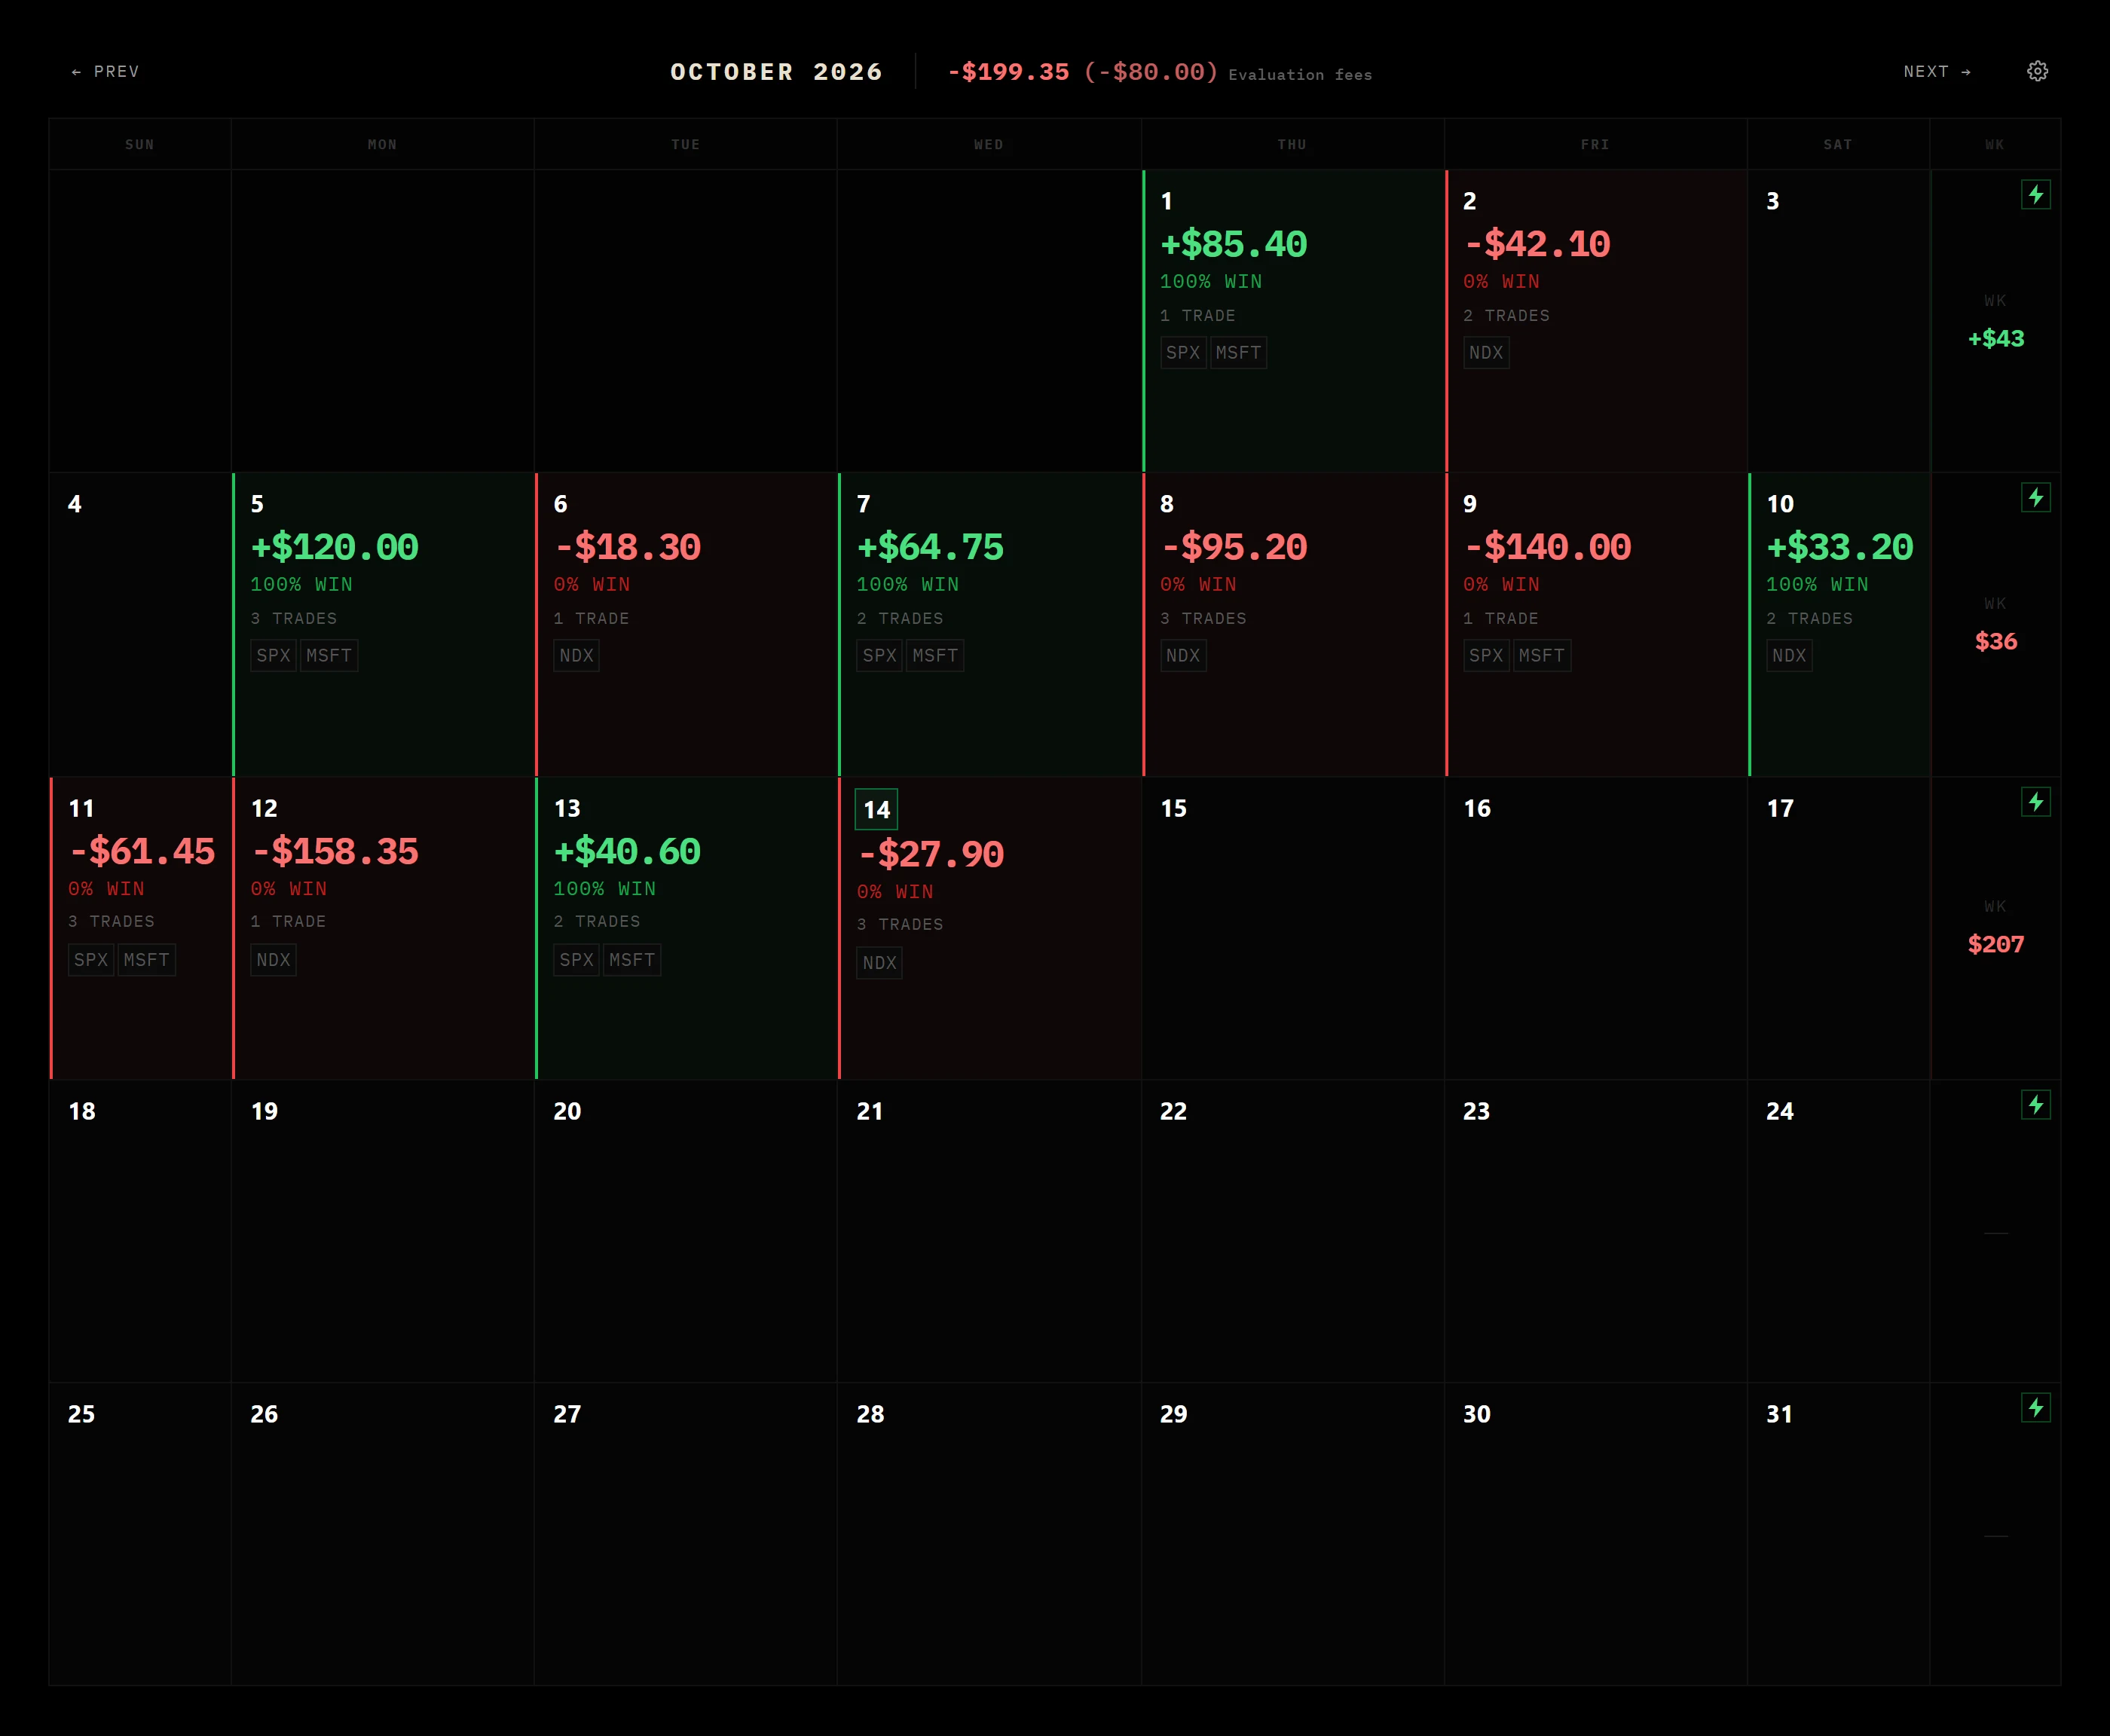
Task: Click the SPX tag on October 5
Action: coord(273,655)
